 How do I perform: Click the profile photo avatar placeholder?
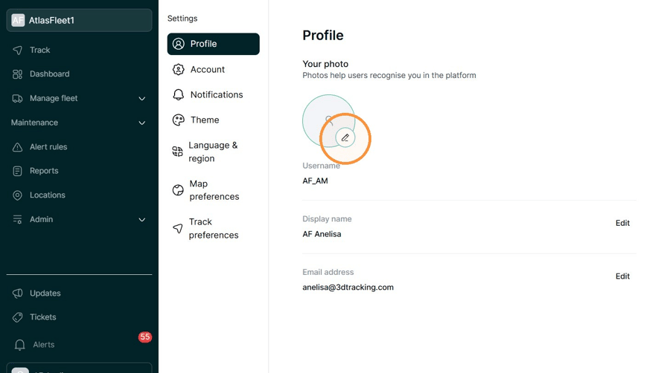[x=329, y=121]
